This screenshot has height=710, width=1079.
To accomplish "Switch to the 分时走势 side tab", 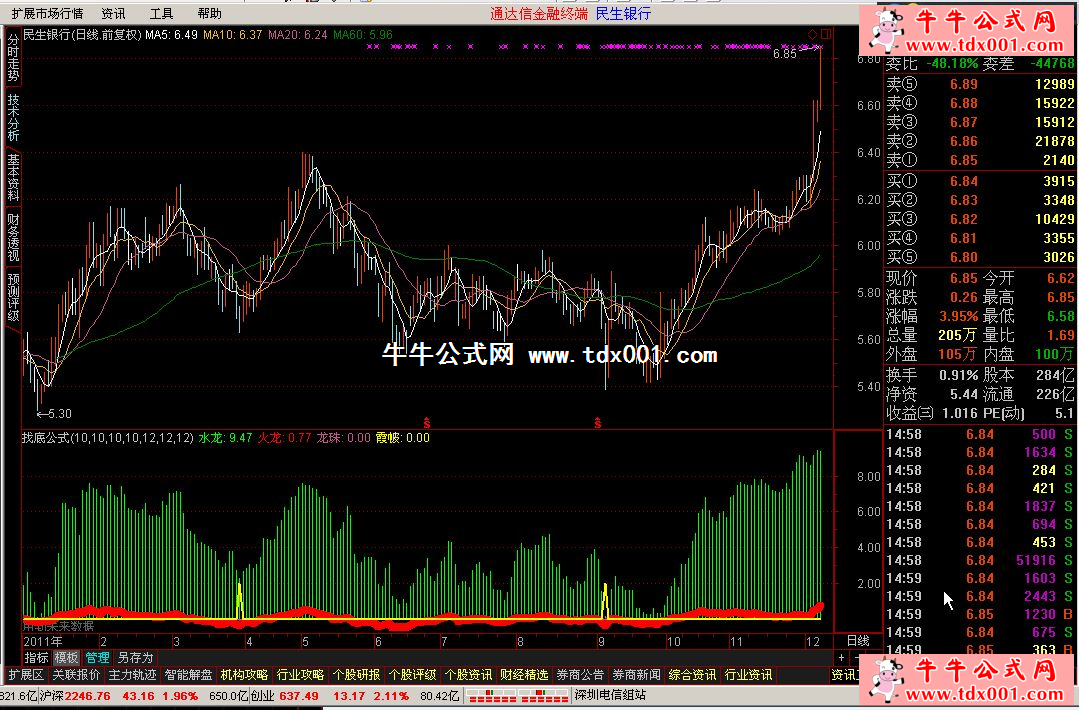I will [13, 58].
